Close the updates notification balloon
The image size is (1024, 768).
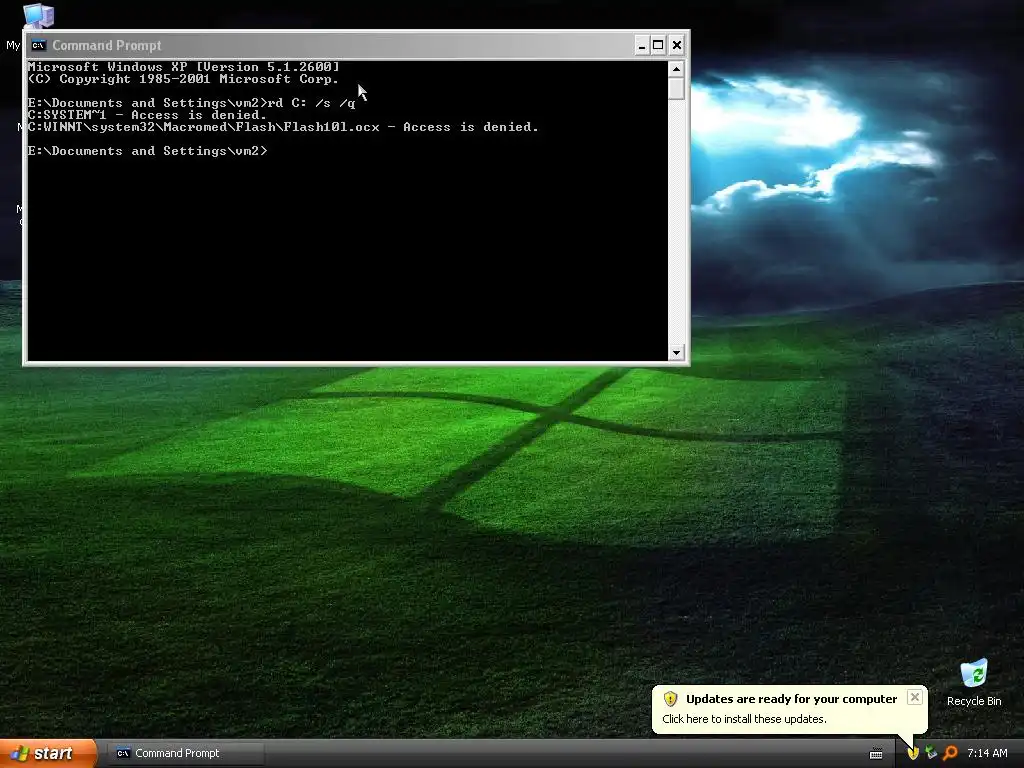[914, 697]
